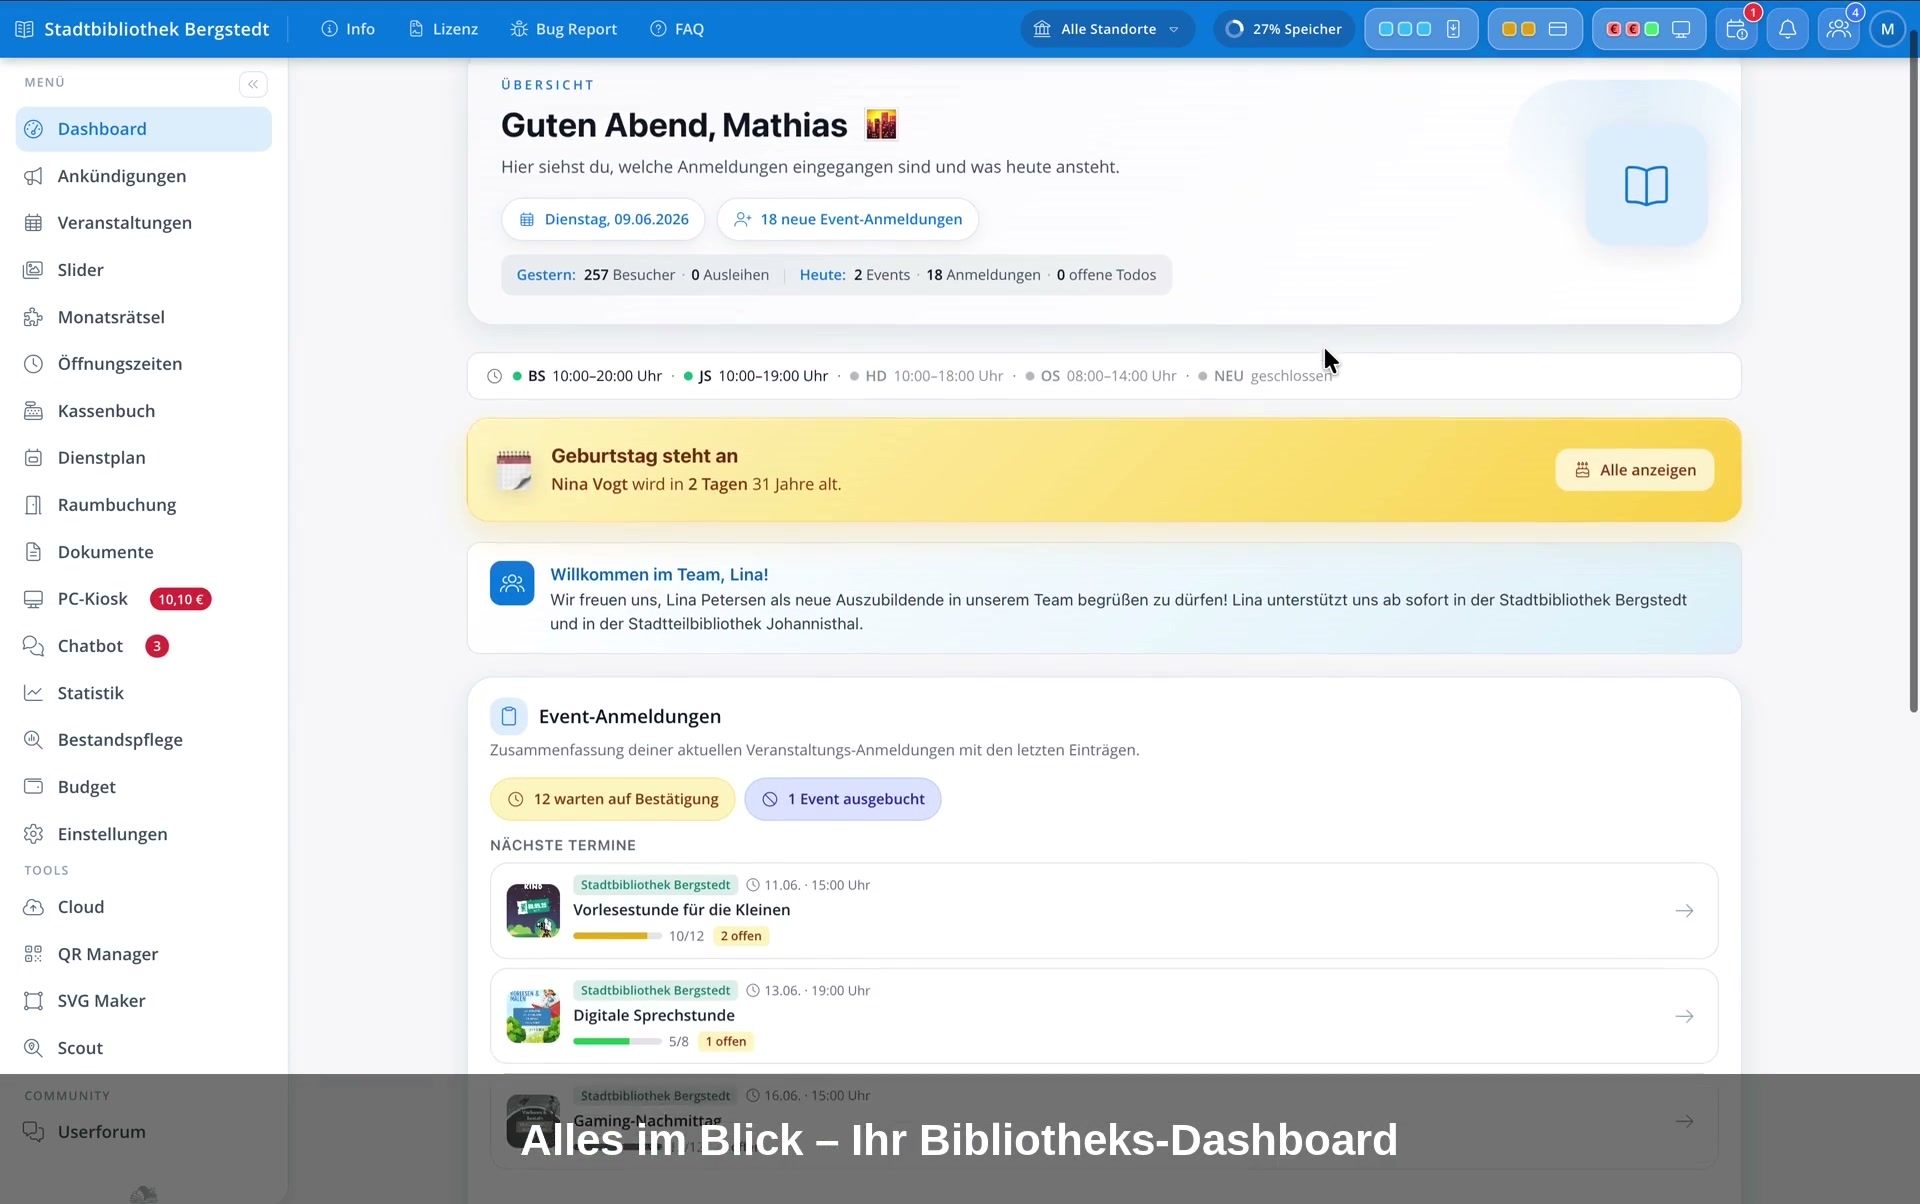Open Öffnungszeiten in the sidebar

(143, 364)
